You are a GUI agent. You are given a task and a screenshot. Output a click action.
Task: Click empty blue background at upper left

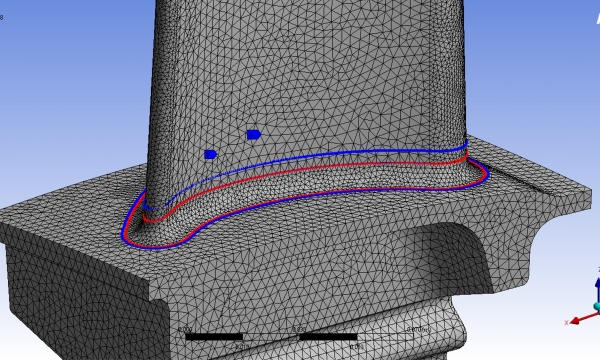[x=57, y=57]
